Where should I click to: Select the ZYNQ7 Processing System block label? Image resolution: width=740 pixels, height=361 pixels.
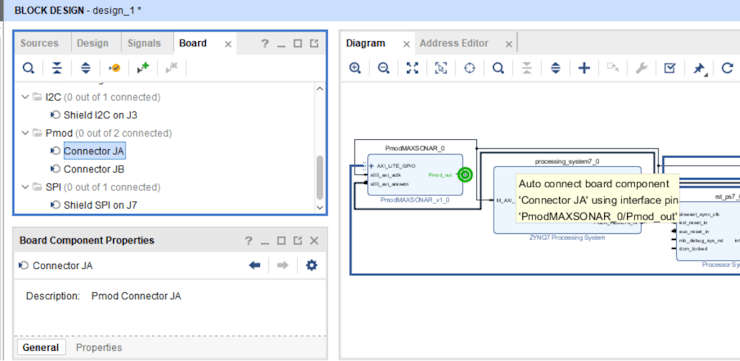(x=567, y=238)
